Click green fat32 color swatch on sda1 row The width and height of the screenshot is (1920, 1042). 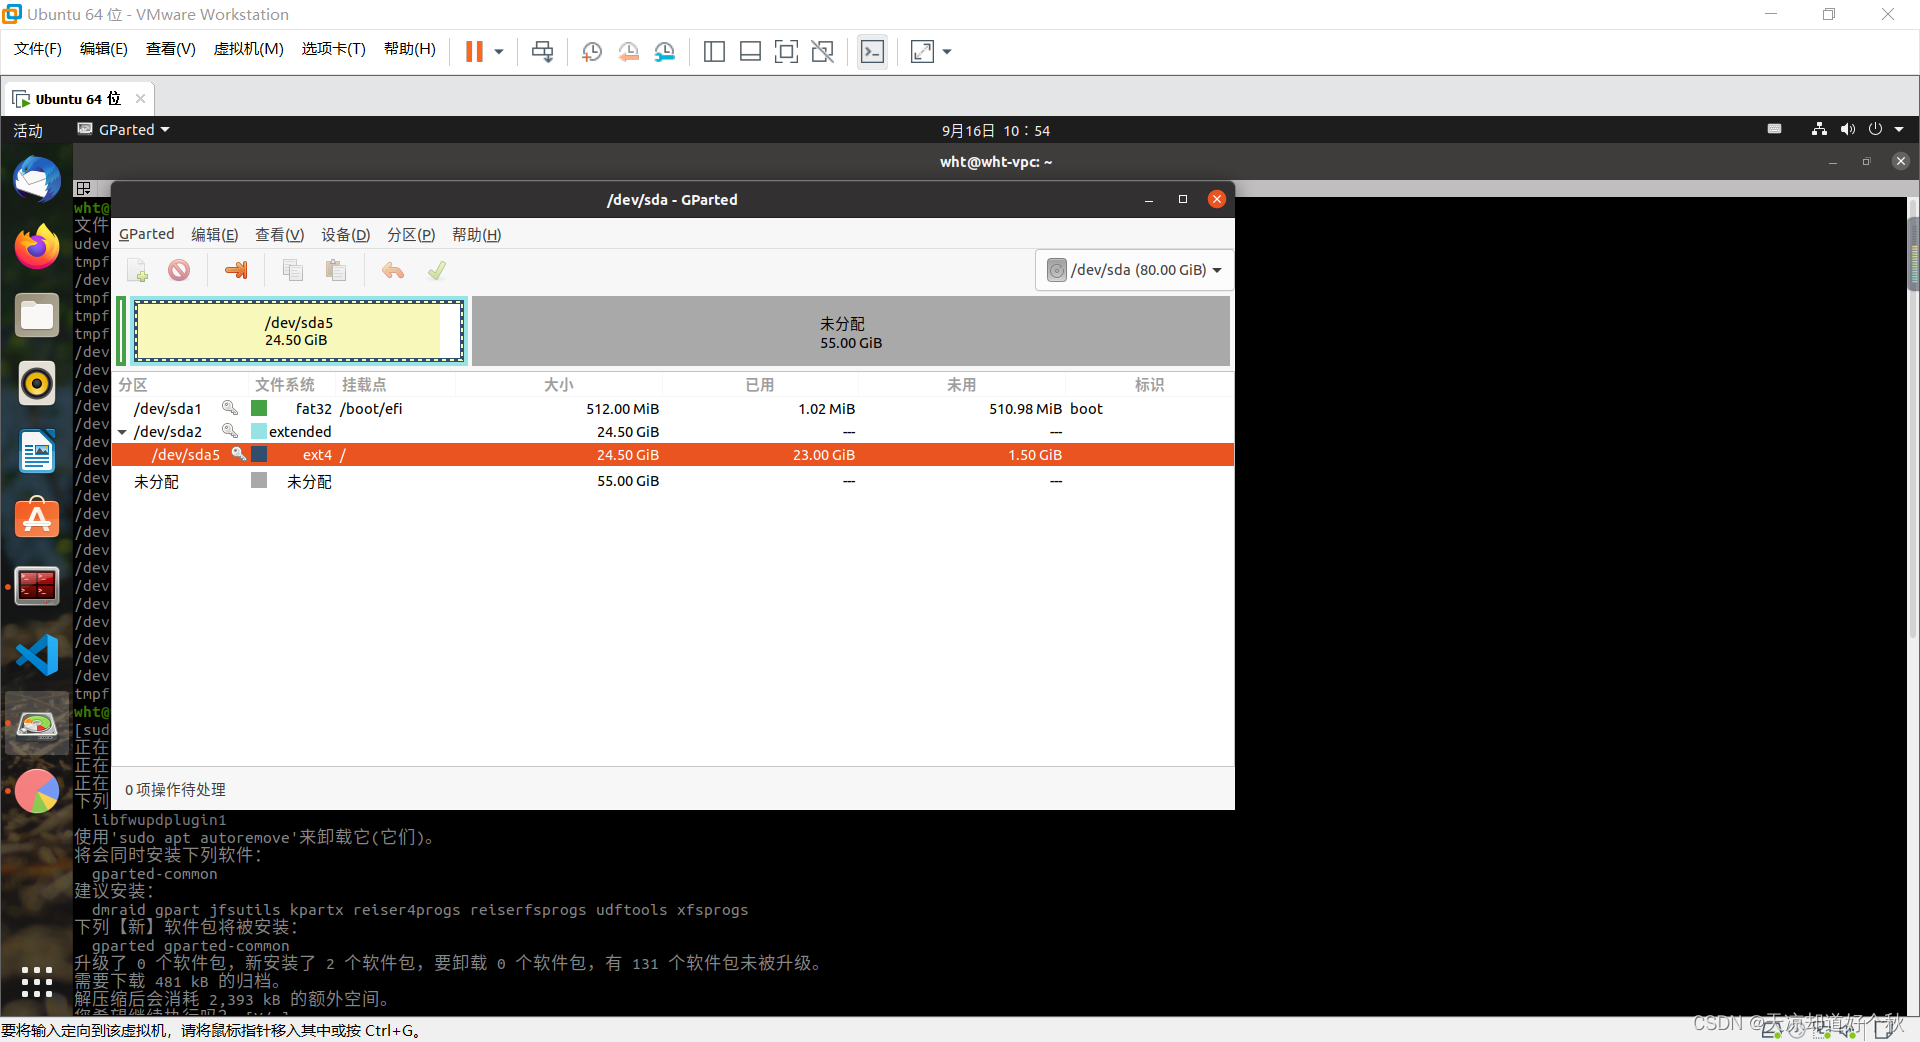click(259, 408)
